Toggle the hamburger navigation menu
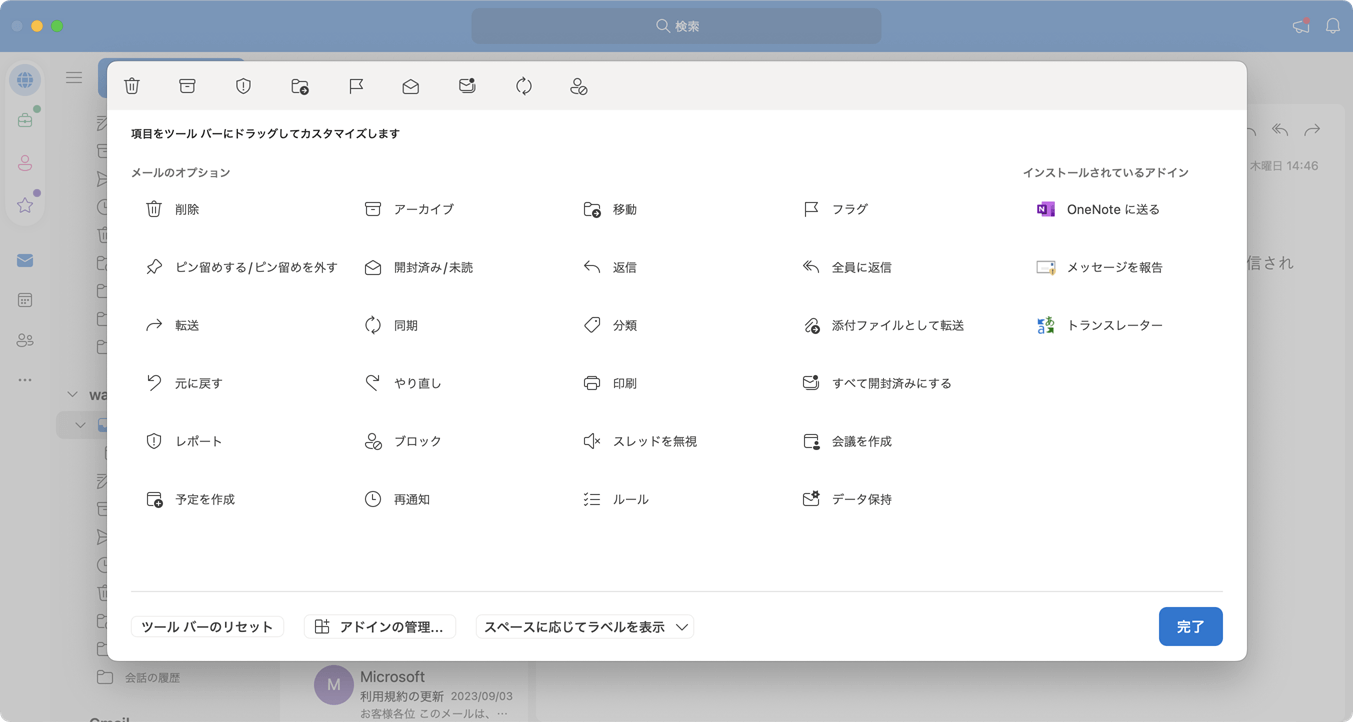The height and width of the screenshot is (722, 1353). click(74, 78)
